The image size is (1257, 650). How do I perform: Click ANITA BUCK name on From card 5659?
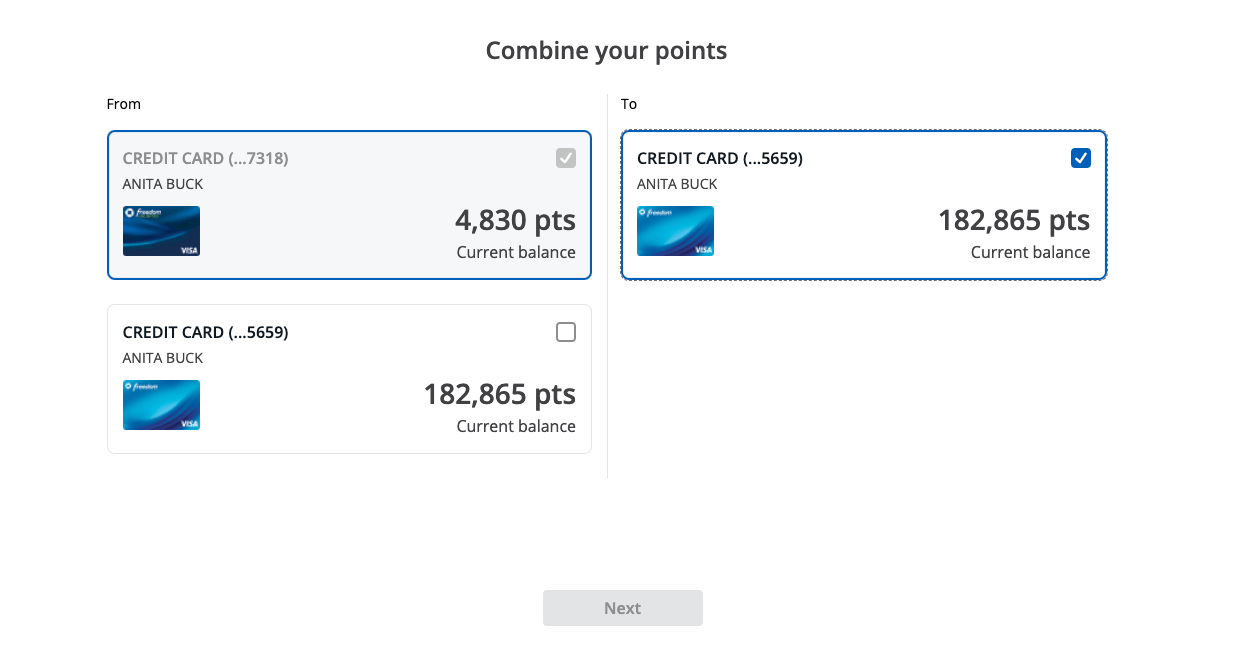click(x=163, y=358)
